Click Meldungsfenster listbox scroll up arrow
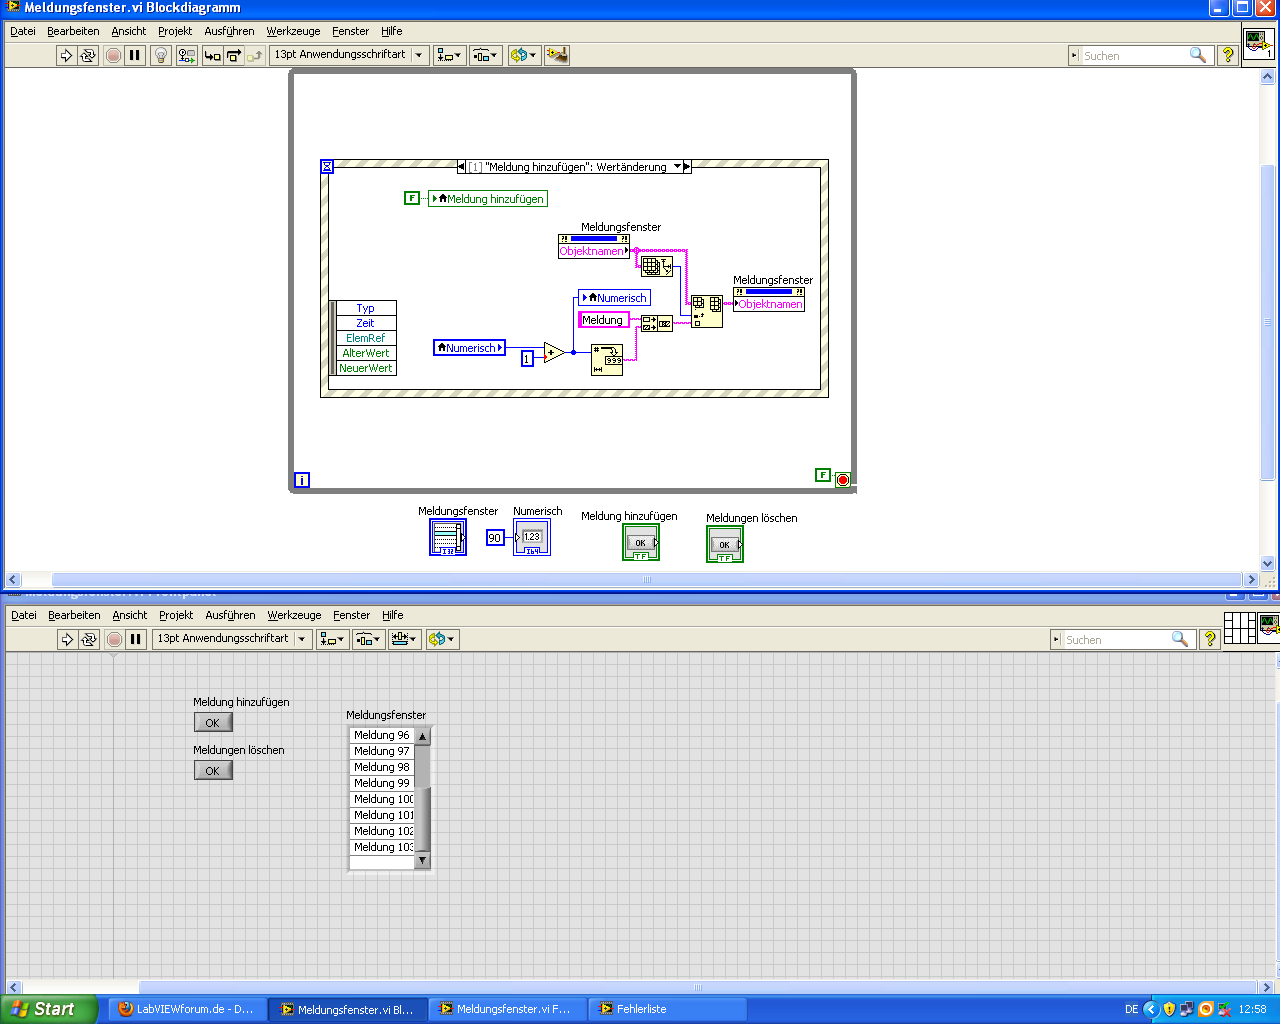Screen dimensions: 1280x1024 click(423, 736)
